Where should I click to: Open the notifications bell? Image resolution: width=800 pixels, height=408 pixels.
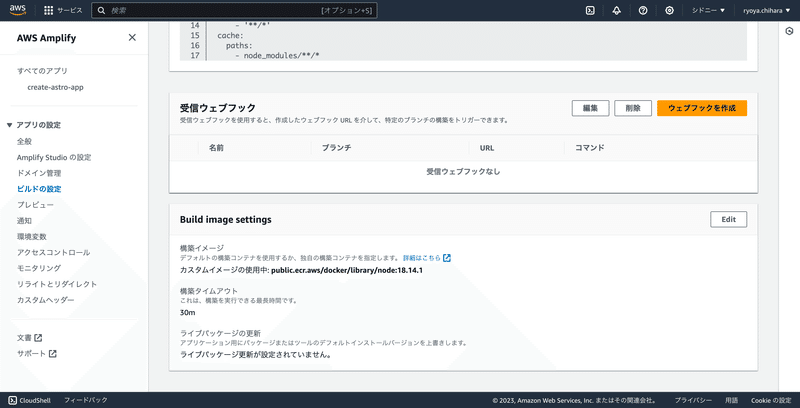616,10
